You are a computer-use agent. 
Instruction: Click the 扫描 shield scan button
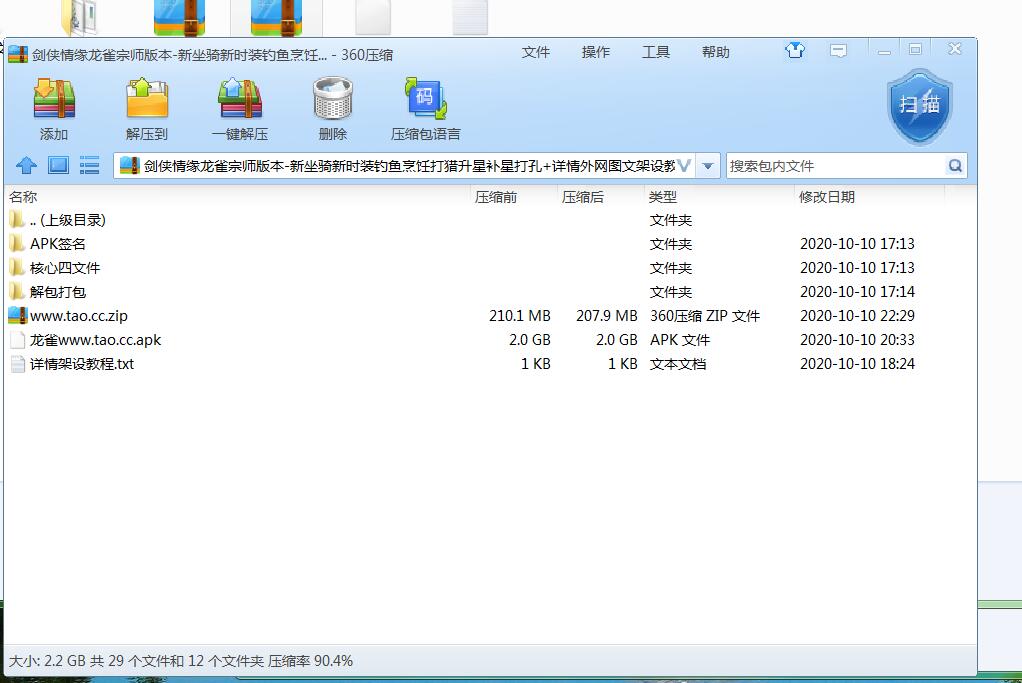pos(918,105)
